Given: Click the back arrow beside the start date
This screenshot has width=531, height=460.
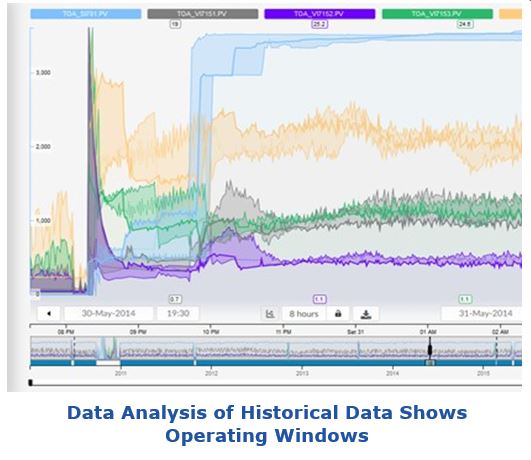Looking at the screenshot, I should [49, 313].
